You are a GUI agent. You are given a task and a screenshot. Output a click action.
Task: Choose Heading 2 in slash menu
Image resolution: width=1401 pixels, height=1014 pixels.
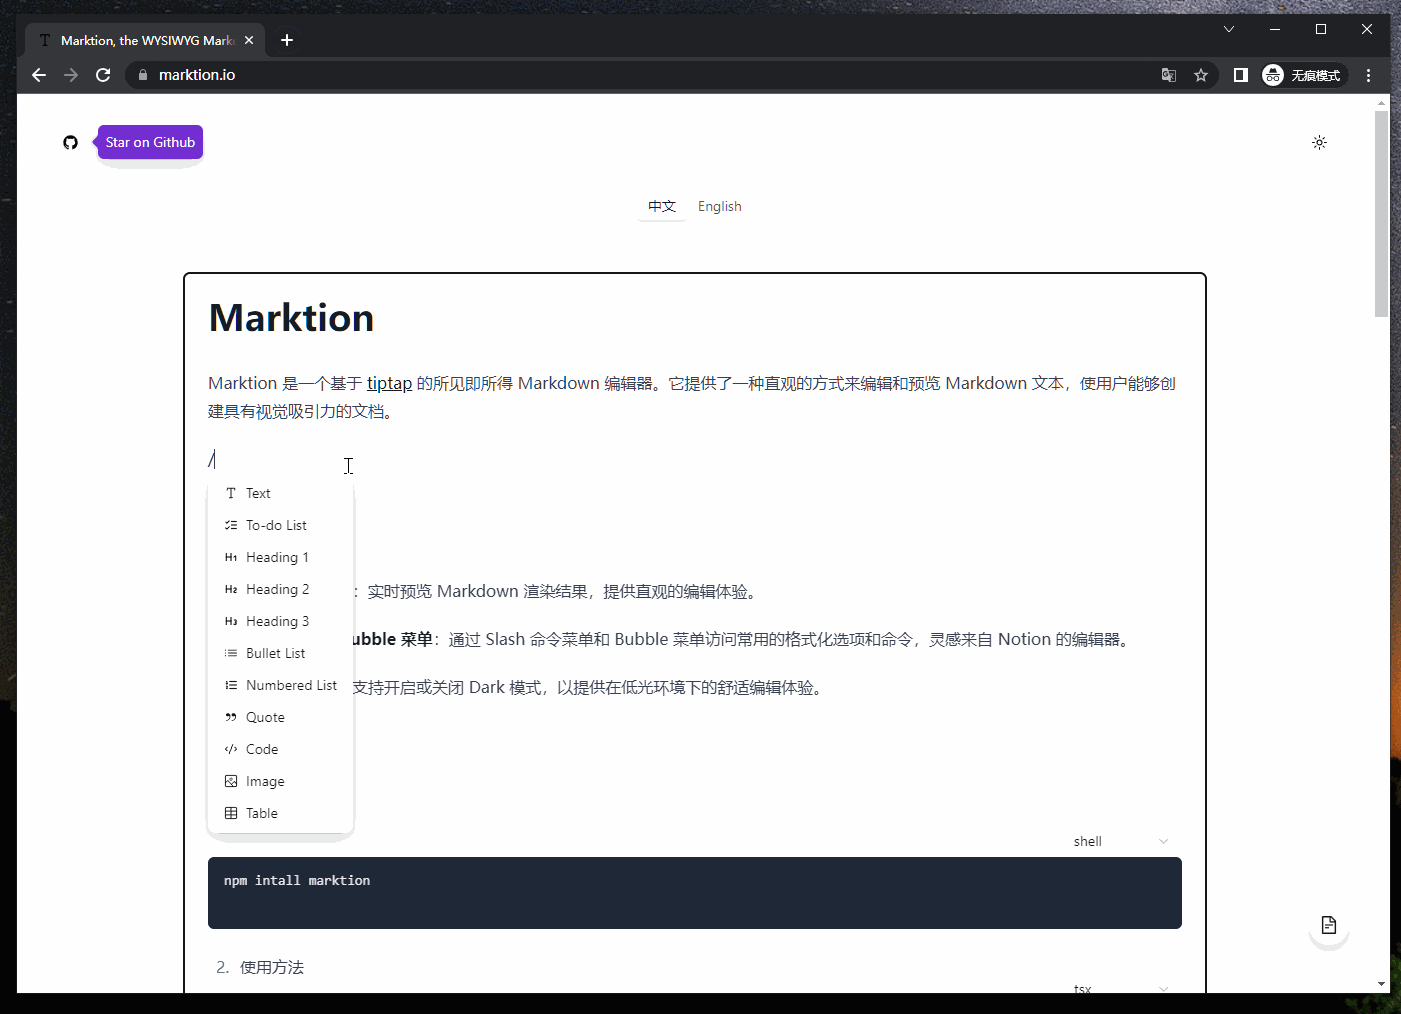tap(280, 589)
